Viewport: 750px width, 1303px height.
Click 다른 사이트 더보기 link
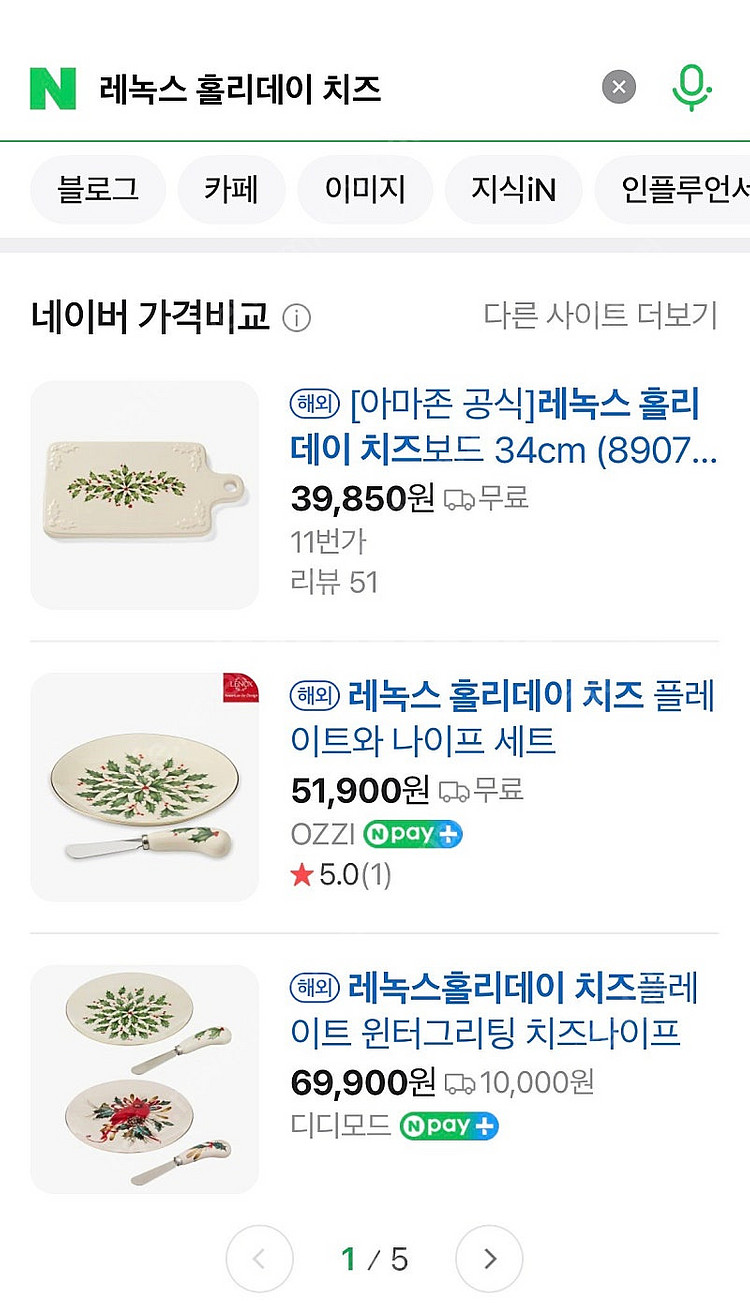click(x=600, y=316)
